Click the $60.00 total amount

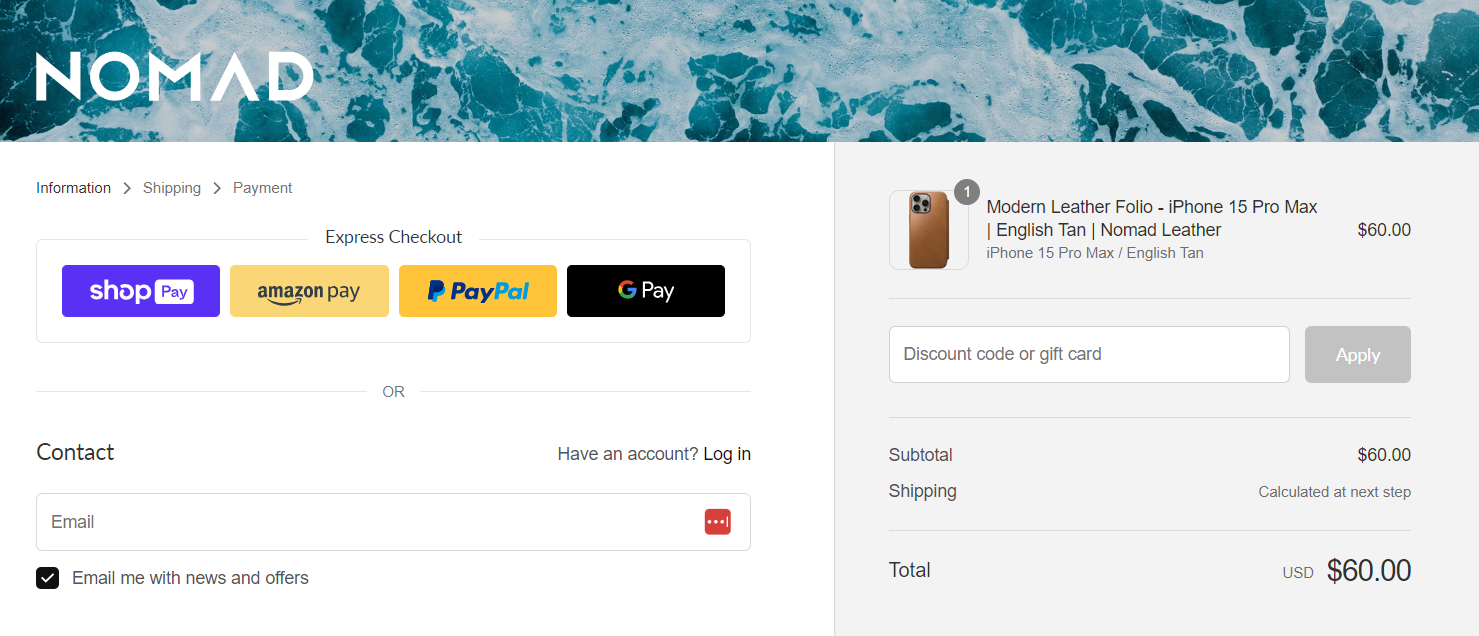(x=1368, y=570)
